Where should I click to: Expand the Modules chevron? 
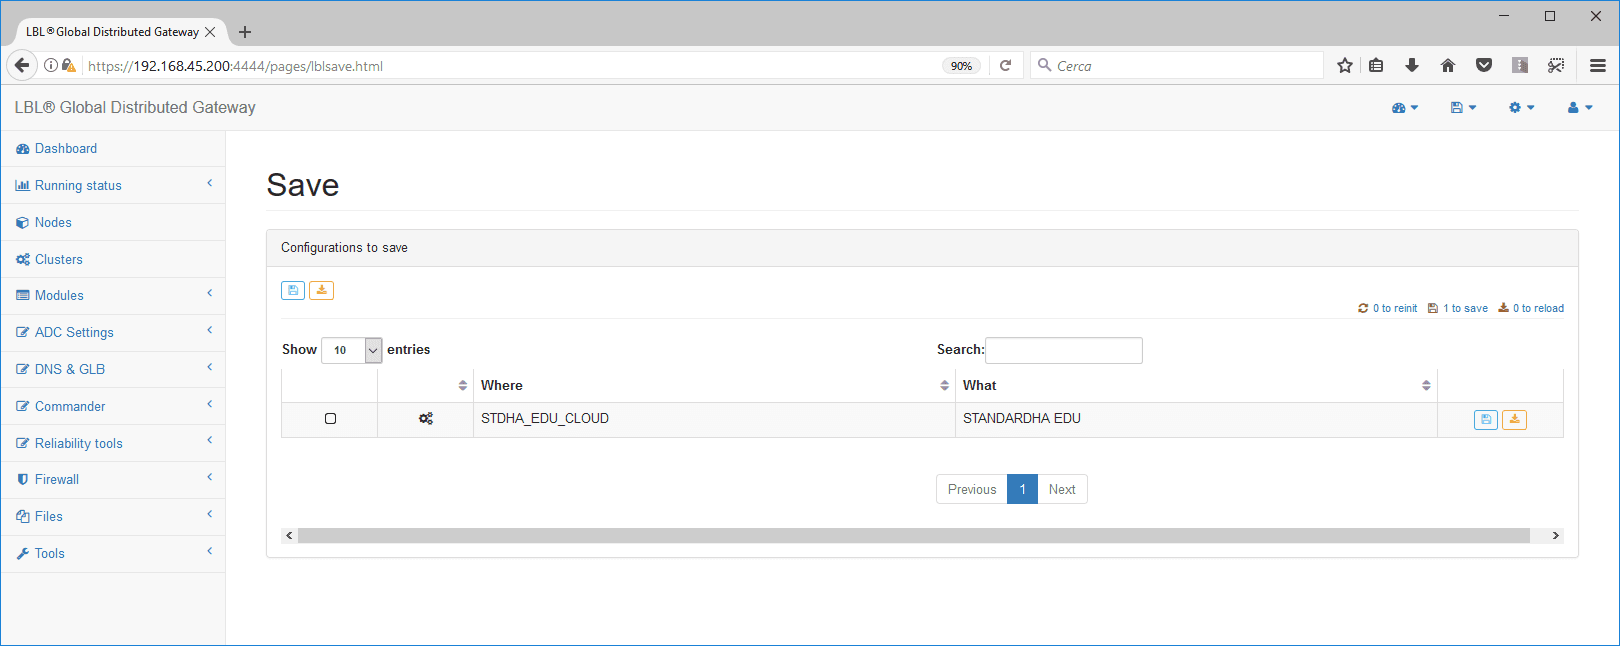tap(210, 293)
